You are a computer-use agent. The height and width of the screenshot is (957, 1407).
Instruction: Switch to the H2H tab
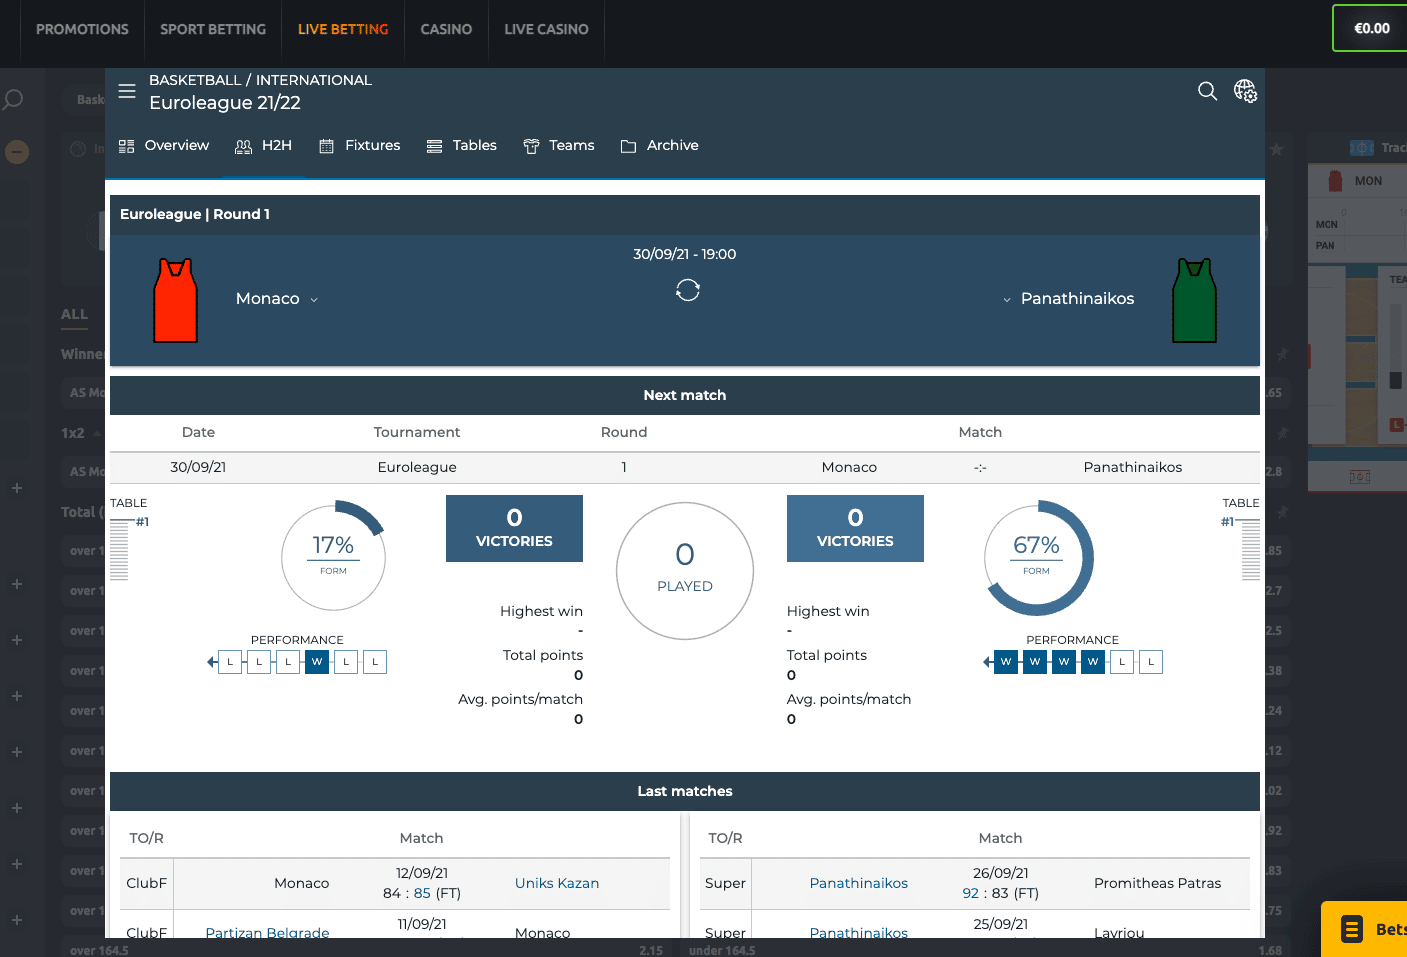(x=264, y=146)
